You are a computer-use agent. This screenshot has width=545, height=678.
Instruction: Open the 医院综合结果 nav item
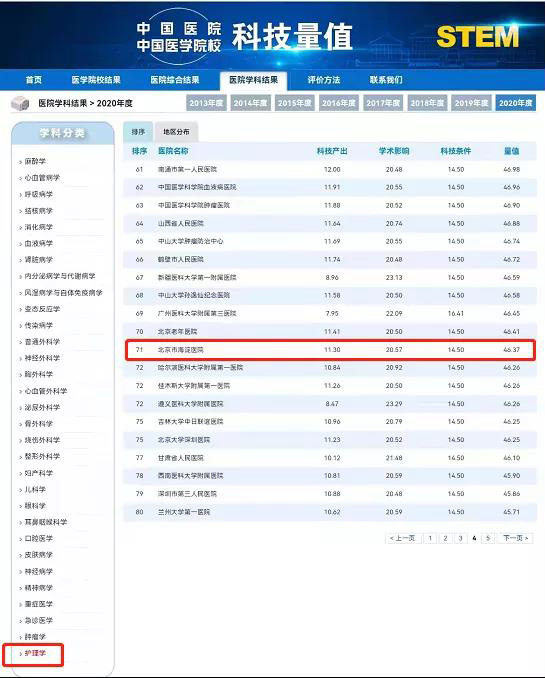click(x=175, y=80)
